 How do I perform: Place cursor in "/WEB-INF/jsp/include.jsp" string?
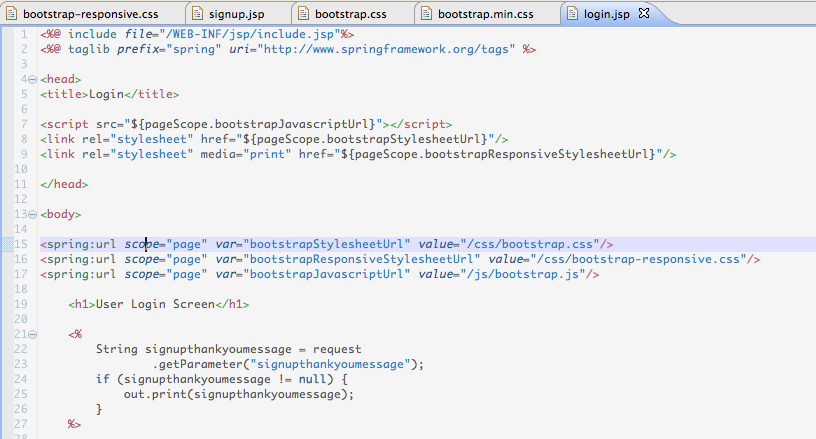(x=250, y=34)
